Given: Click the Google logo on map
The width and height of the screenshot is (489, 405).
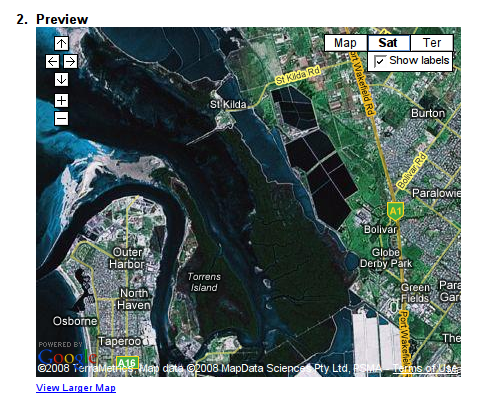Looking at the screenshot, I should point(67,357).
